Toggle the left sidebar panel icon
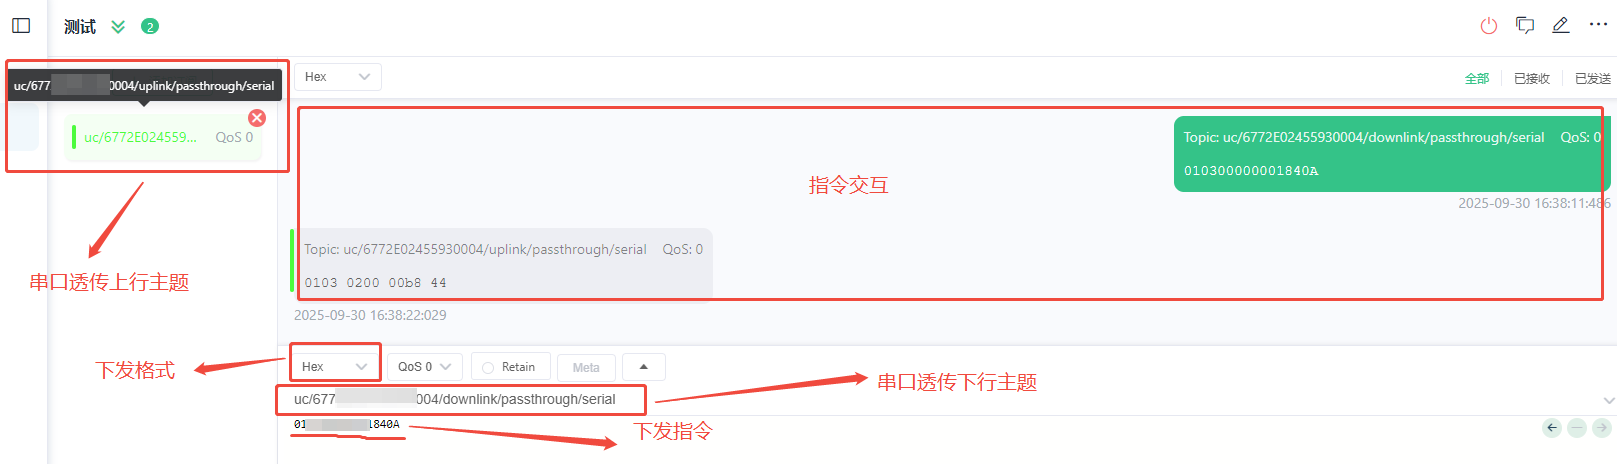 pyautogui.click(x=21, y=26)
